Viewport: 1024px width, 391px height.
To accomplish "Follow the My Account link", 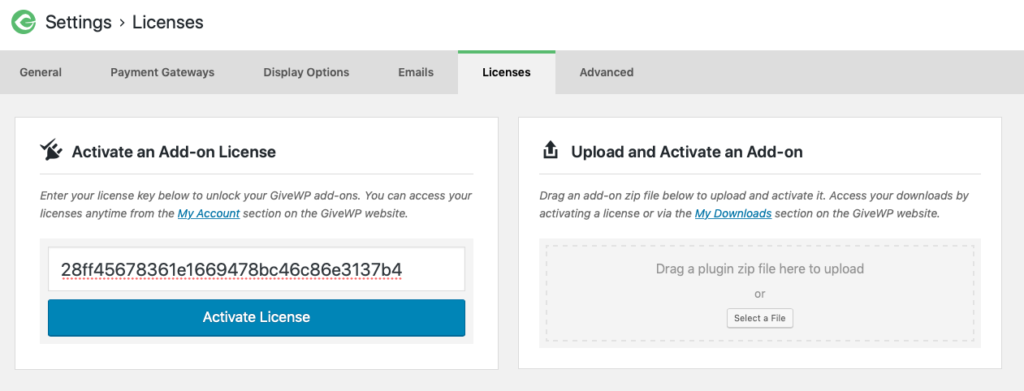I will point(208,214).
